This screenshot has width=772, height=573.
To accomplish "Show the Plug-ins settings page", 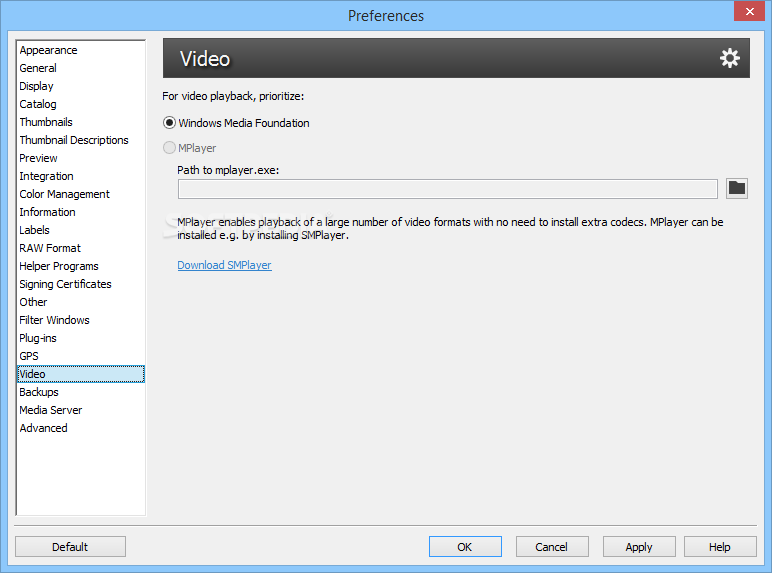I will click(81, 338).
